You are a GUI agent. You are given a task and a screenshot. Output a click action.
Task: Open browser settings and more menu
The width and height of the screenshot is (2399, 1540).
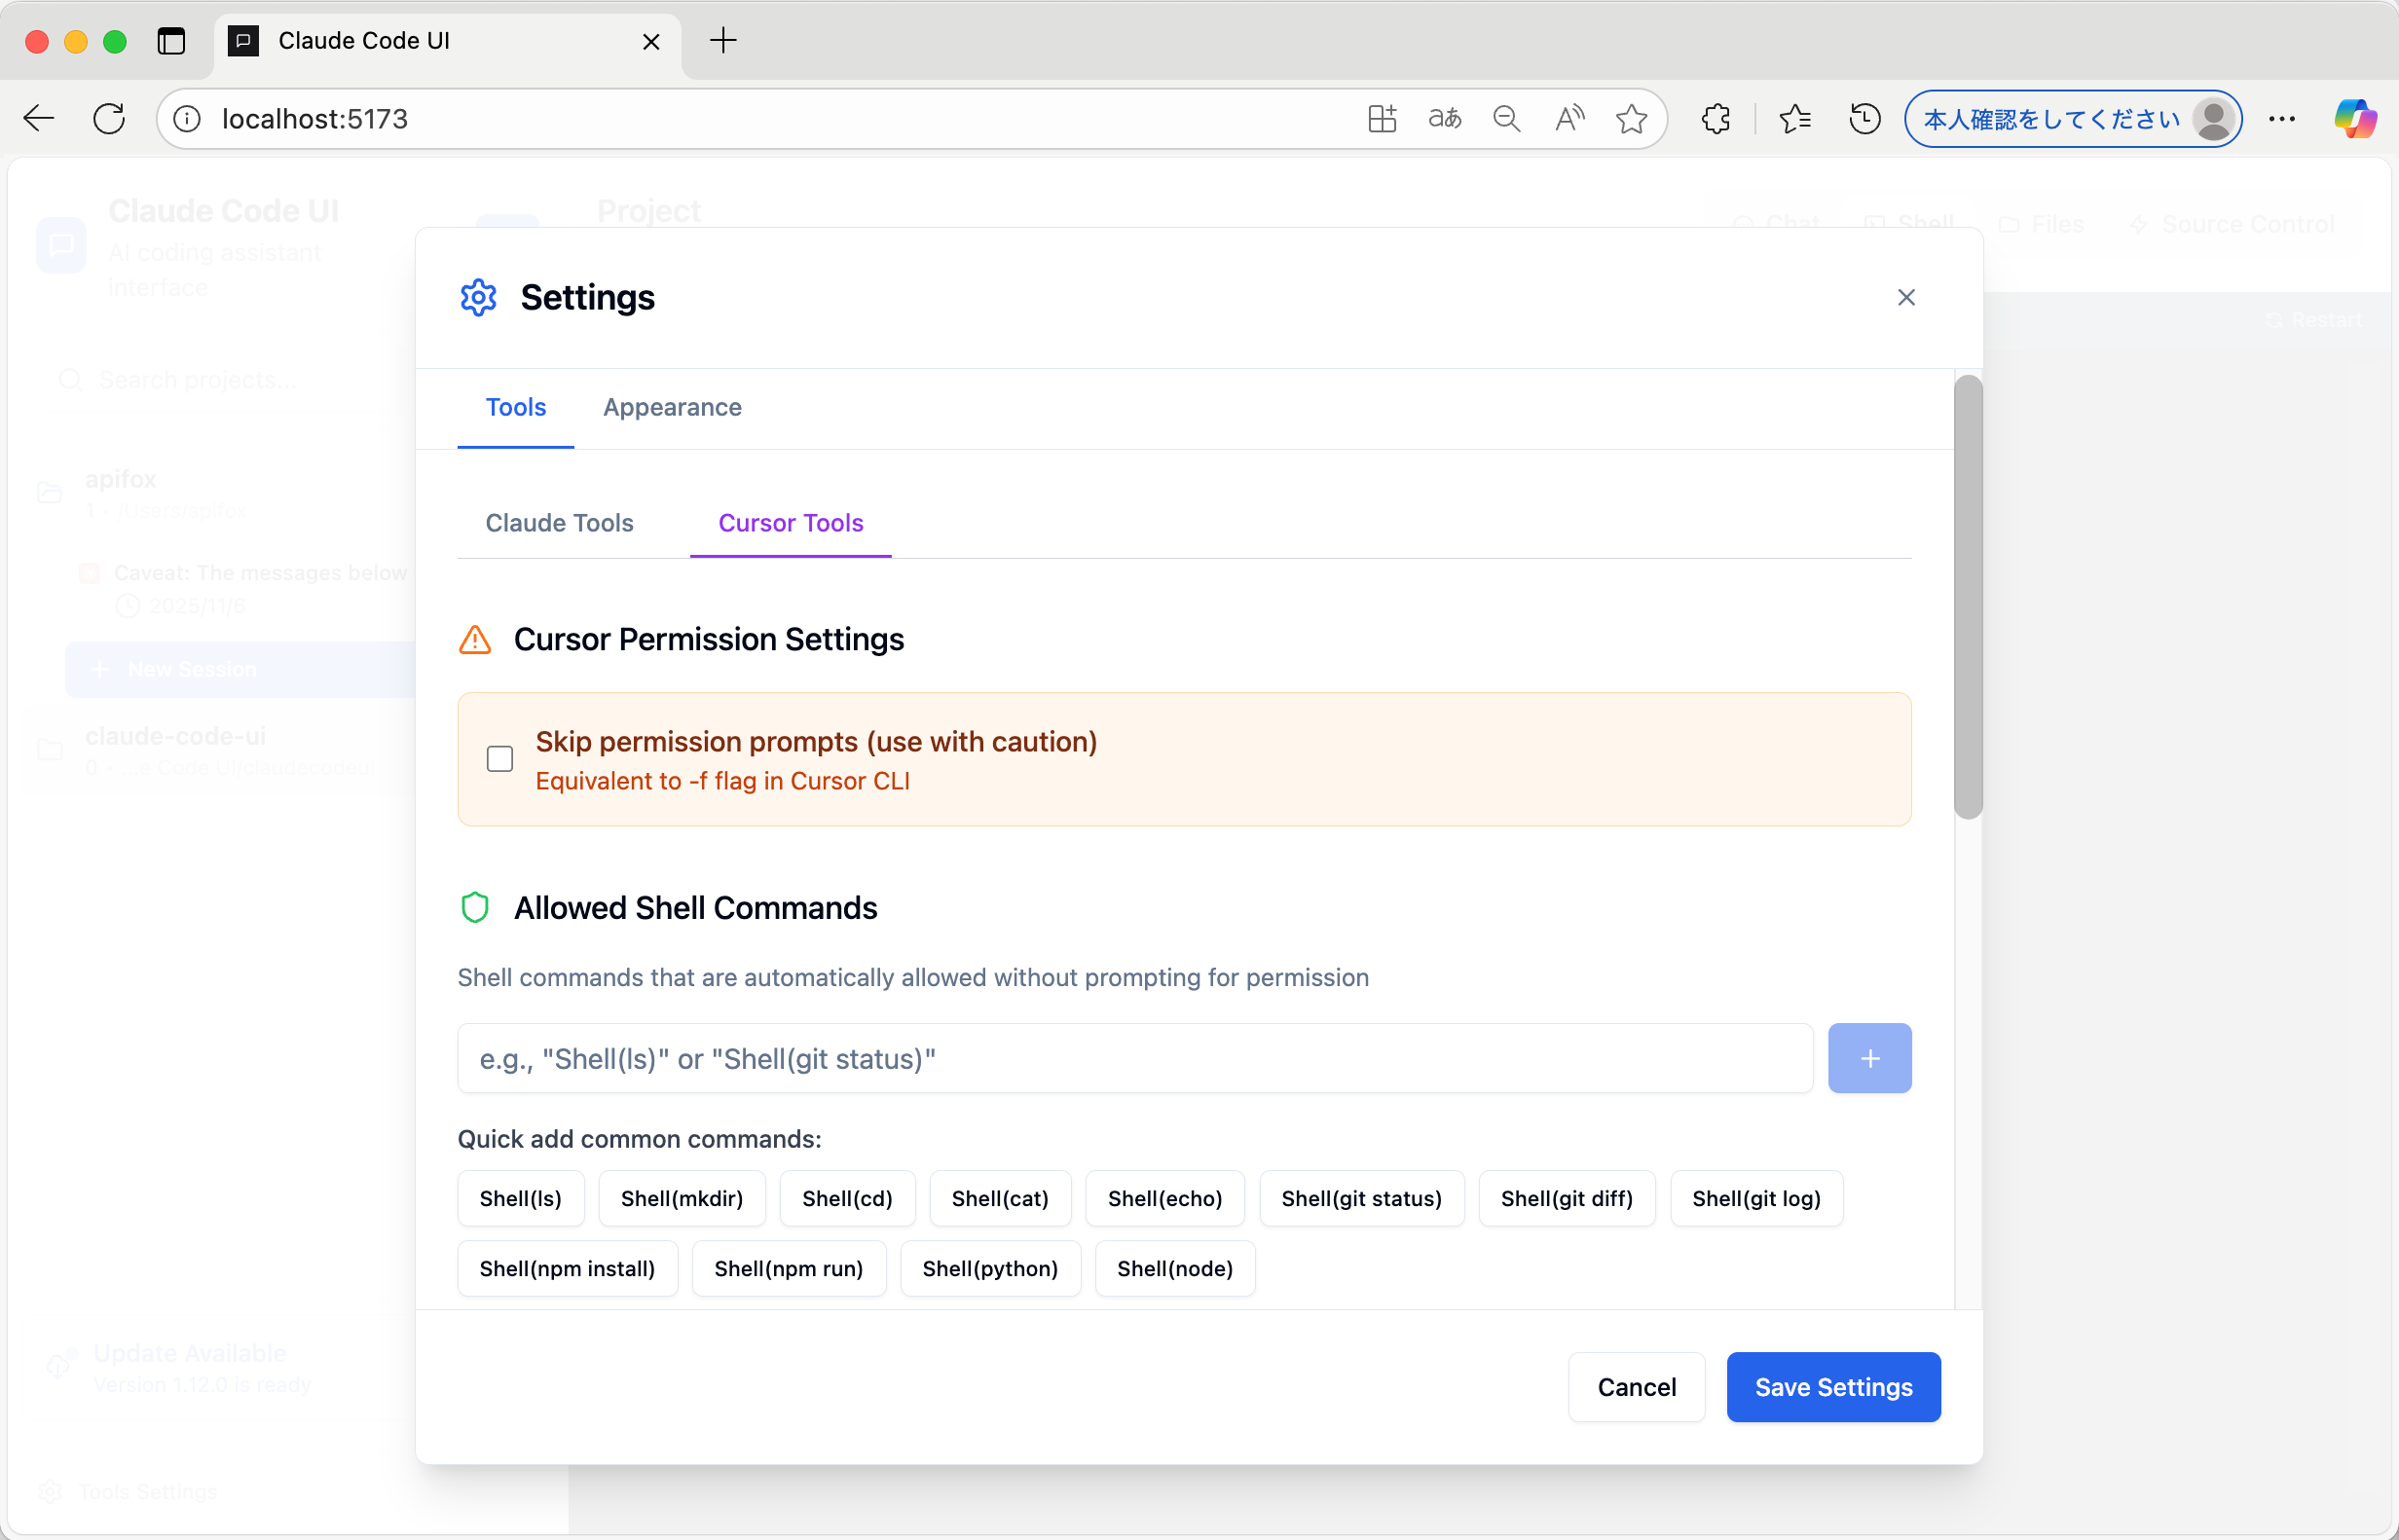pyautogui.click(x=2281, y=119)
